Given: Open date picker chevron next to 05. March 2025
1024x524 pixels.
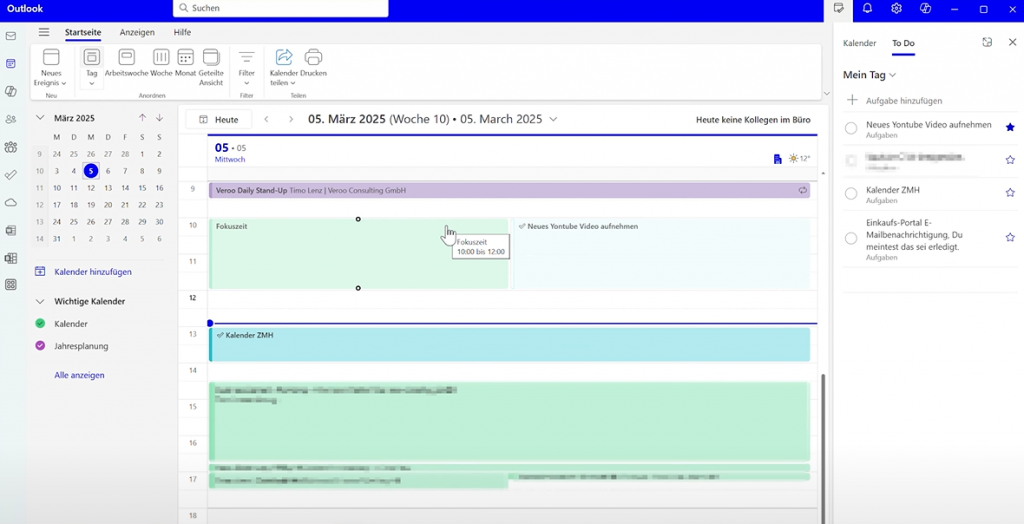Looking at the screenshot, I should pyautogui.click(x=553, y=119).
